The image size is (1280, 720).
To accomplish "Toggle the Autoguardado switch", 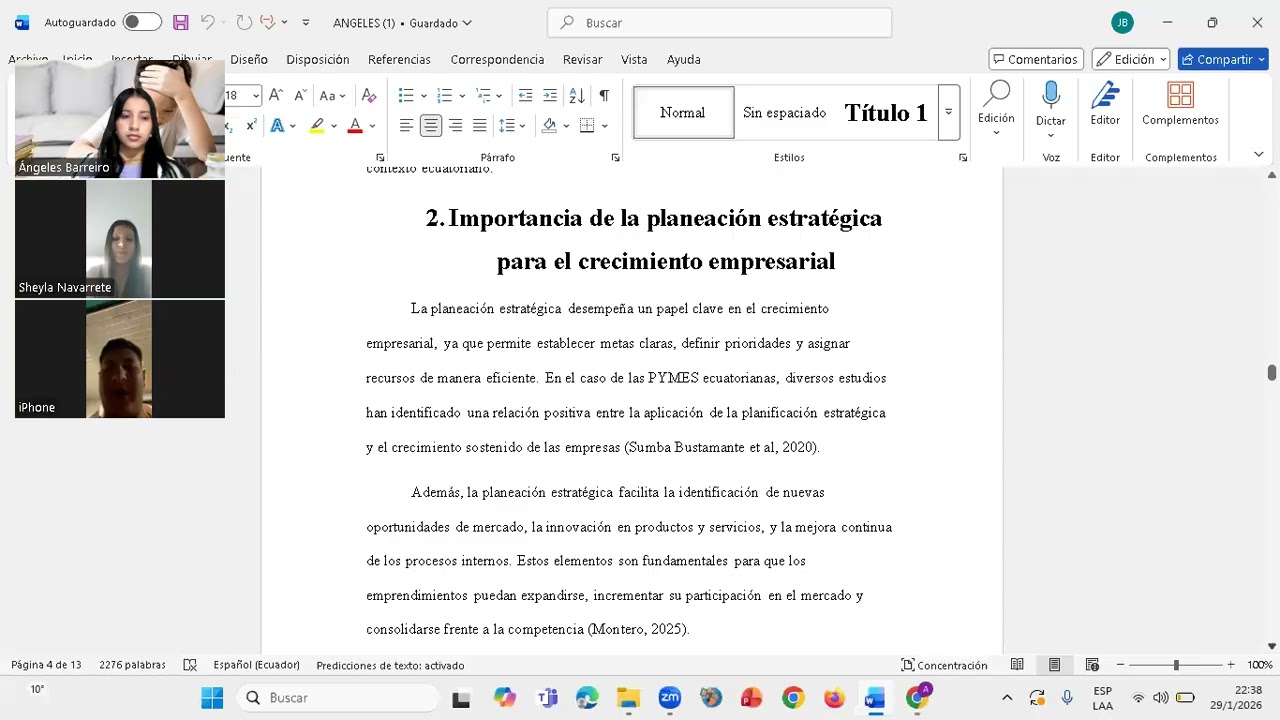I will pos(142,22).
